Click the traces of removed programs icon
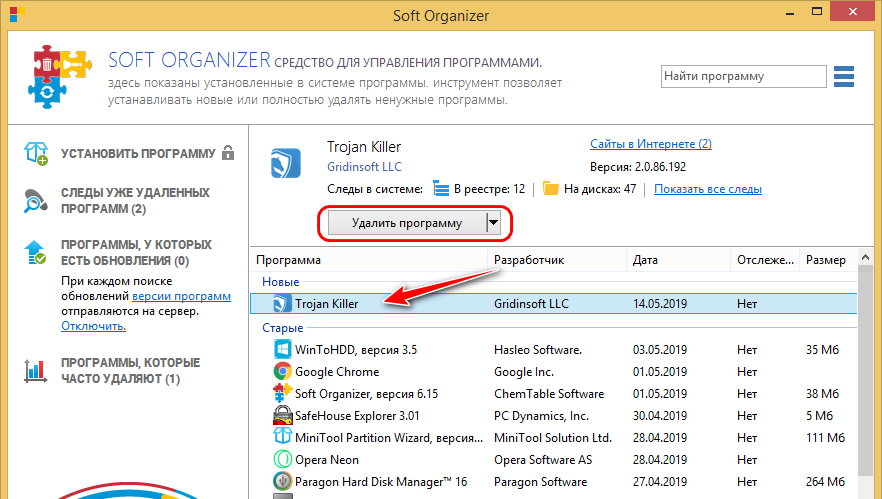 click(35, 201)
